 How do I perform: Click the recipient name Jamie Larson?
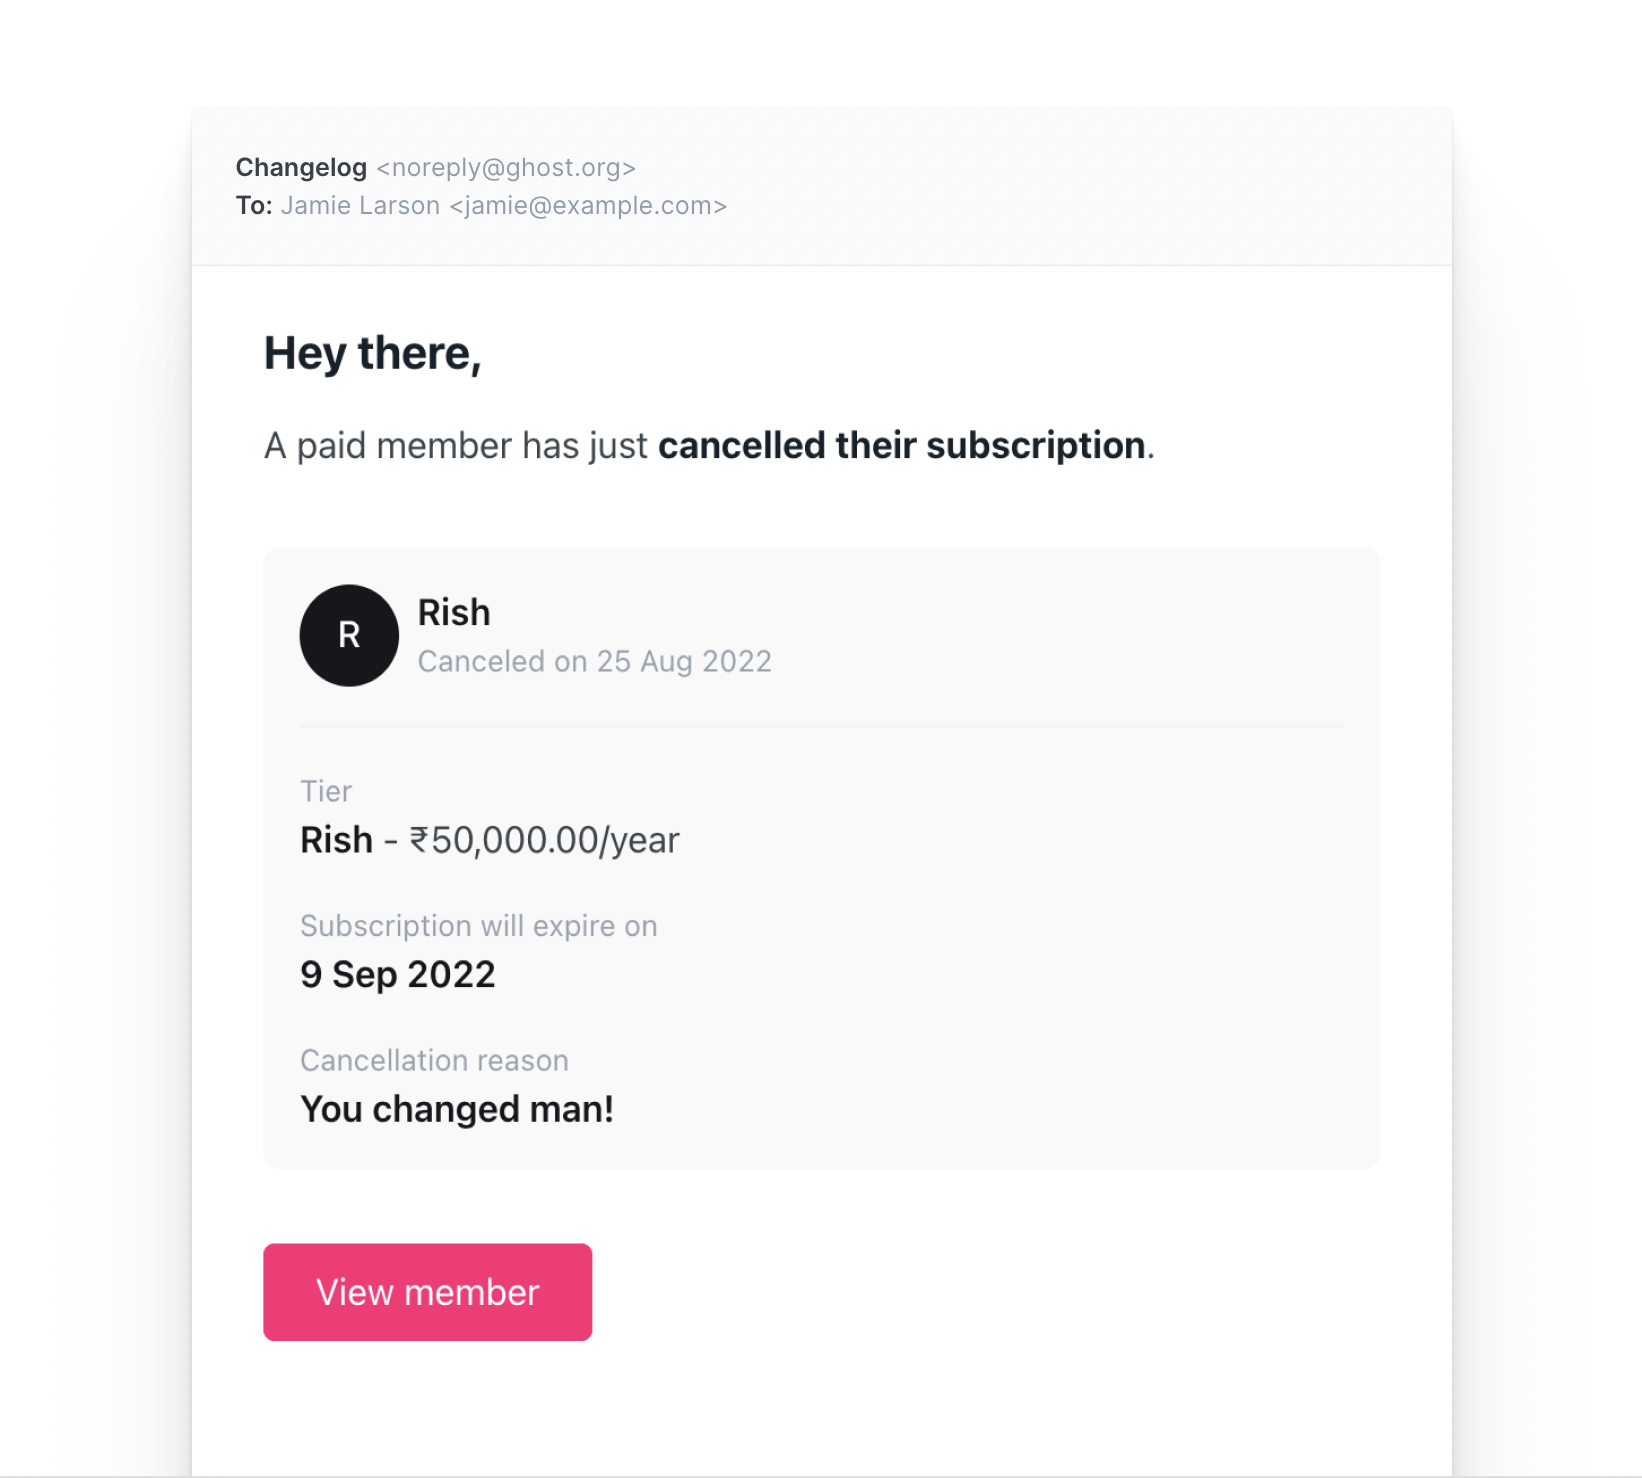point(360,205)
